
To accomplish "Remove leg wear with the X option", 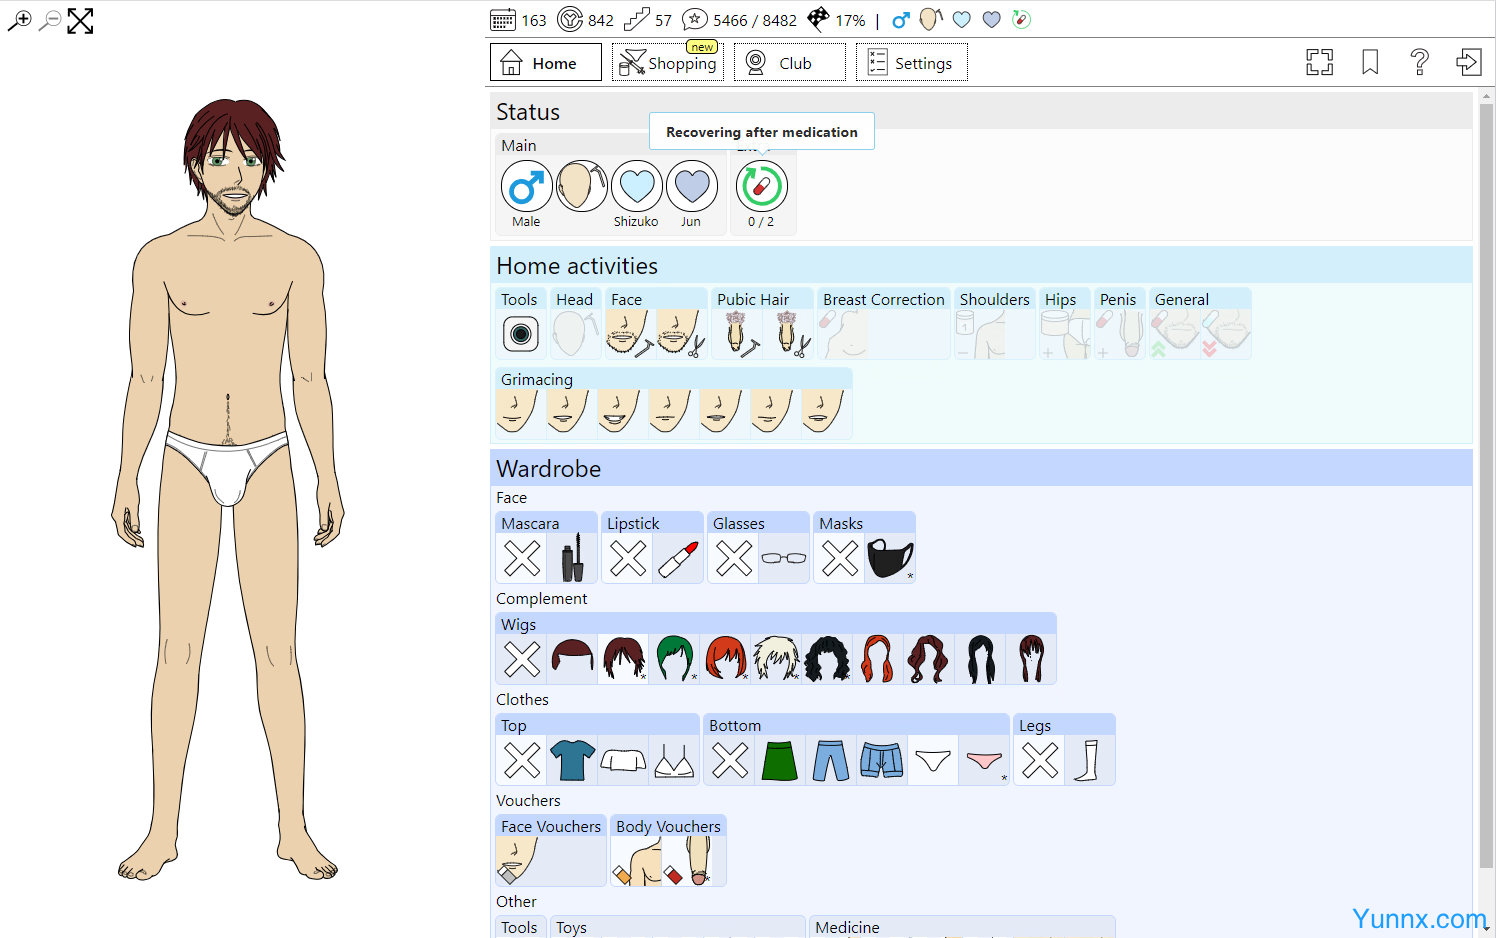I will coord(1040,760).
